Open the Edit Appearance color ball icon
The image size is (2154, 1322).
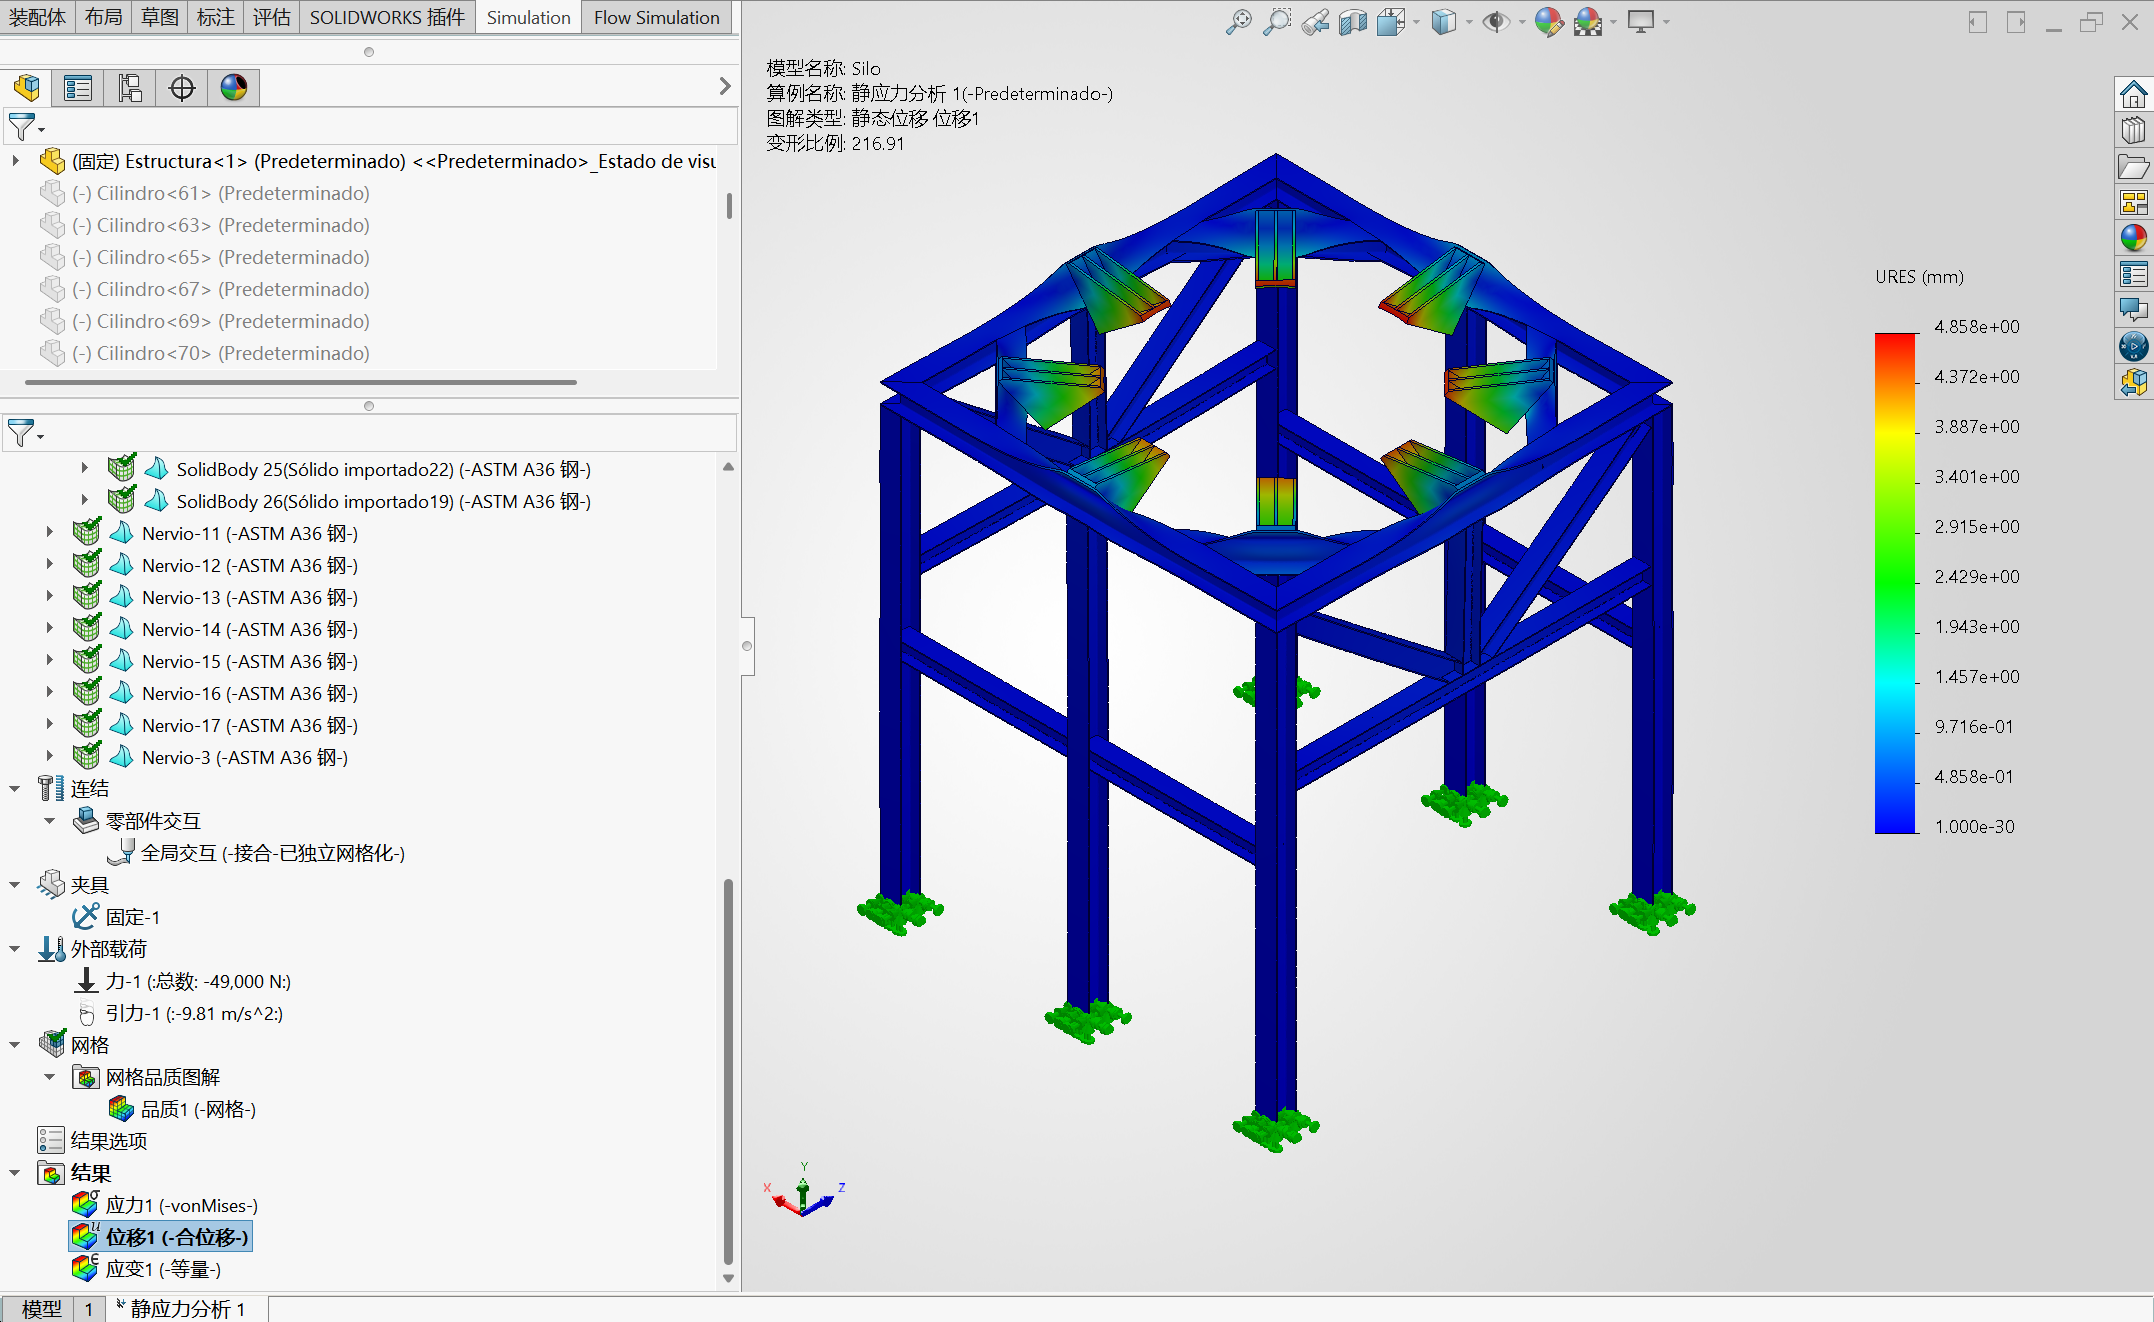[x=1549, y=21]
